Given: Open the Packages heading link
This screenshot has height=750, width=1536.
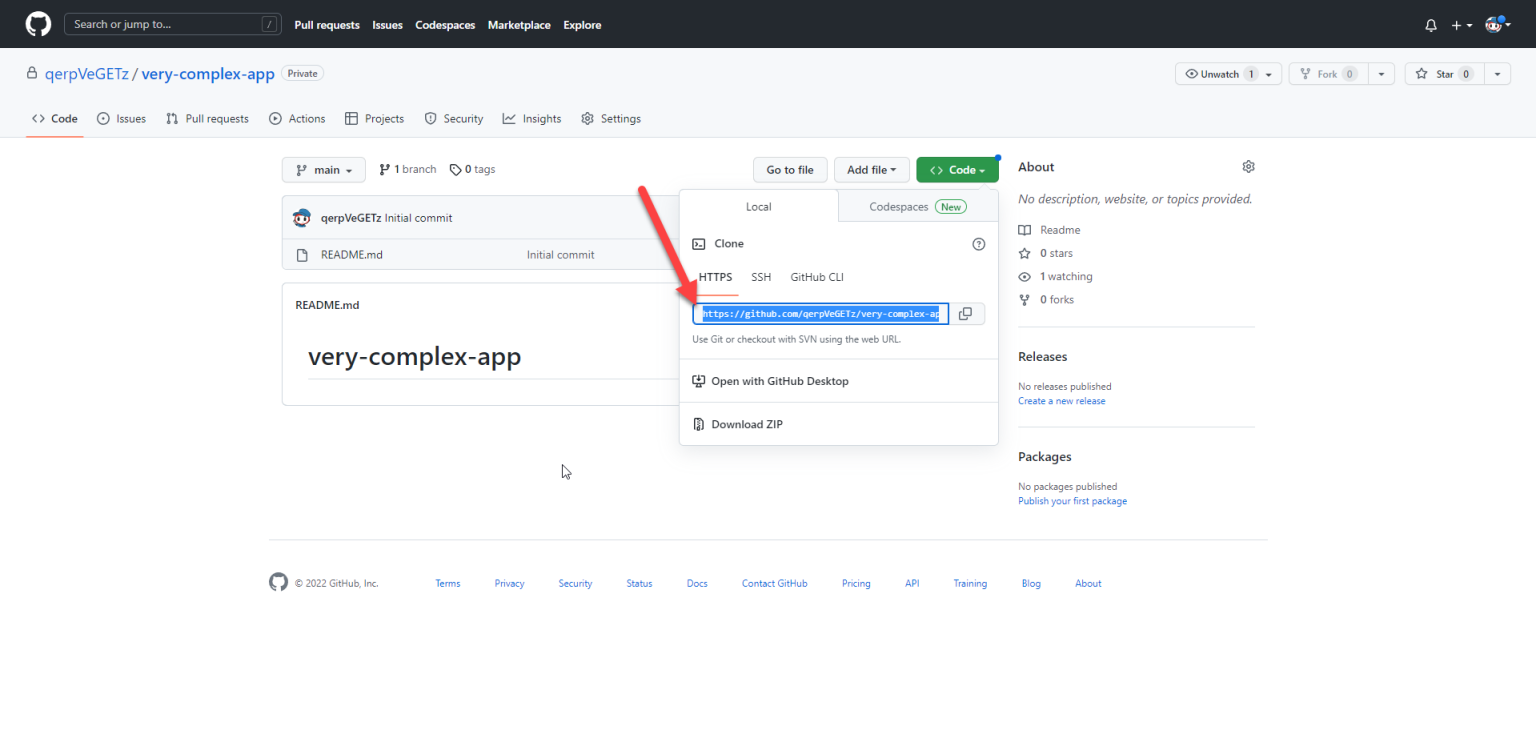Looking at the screenshot, I should pos(1045,457).
